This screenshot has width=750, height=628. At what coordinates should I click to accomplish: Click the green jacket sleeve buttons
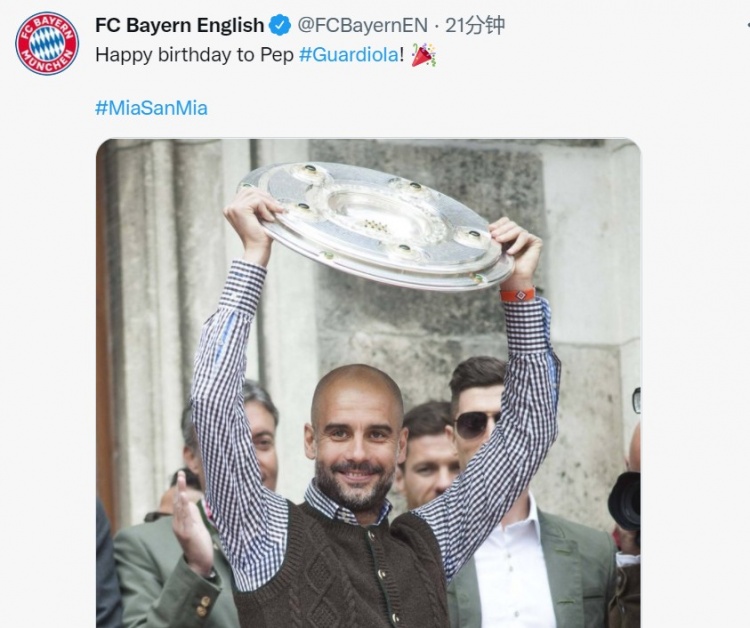click(203, 605)
